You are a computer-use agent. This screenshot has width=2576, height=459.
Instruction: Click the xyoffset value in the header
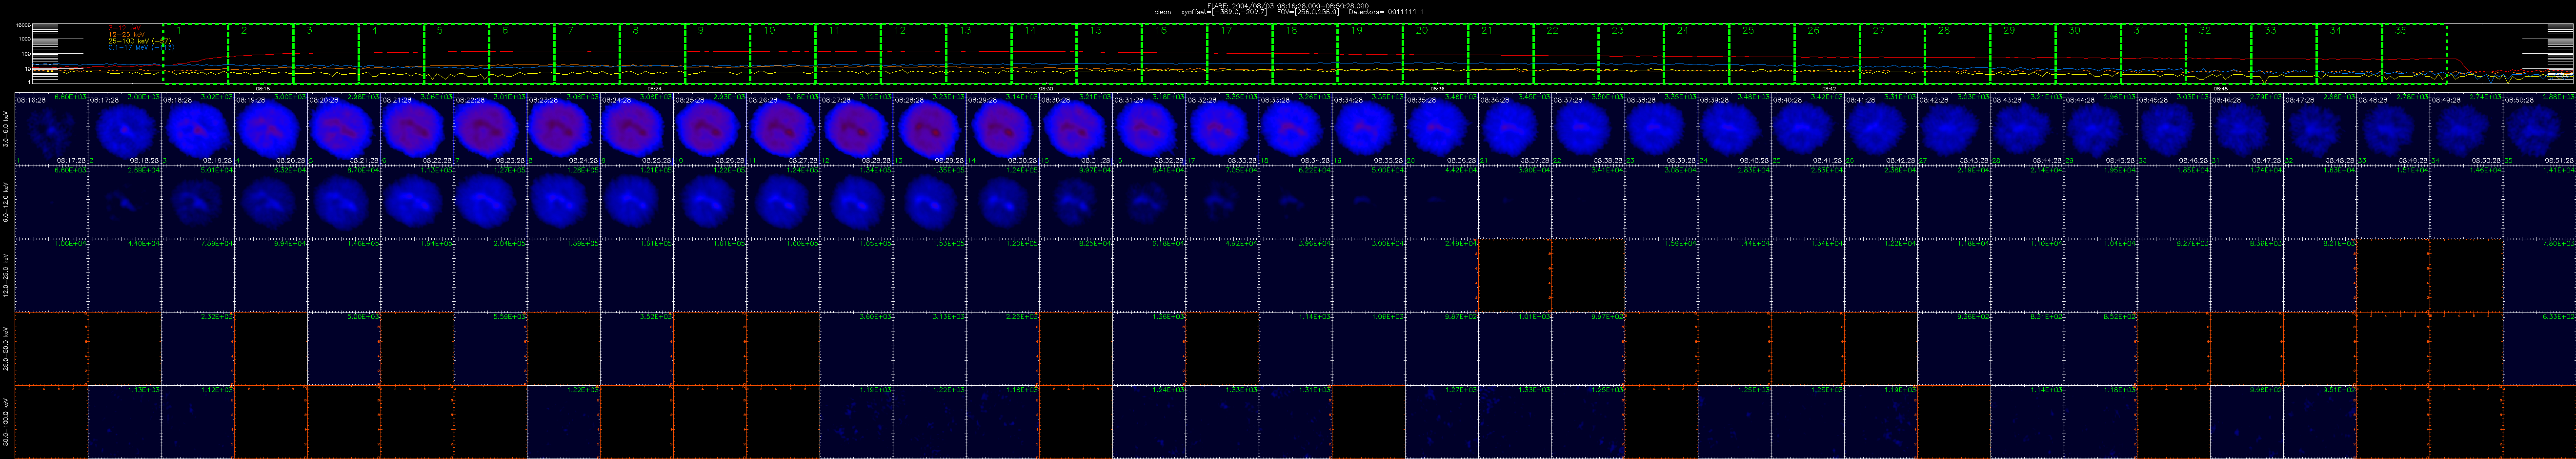click(x=1224, y=12)
